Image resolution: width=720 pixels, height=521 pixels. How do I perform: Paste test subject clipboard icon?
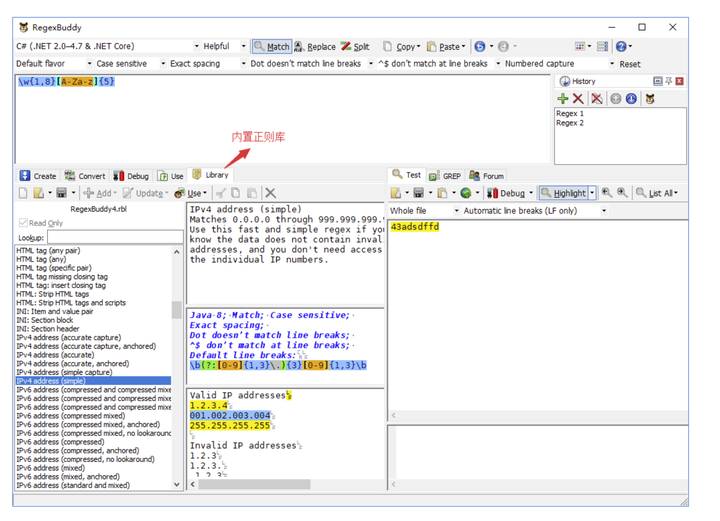pos(442,193)
